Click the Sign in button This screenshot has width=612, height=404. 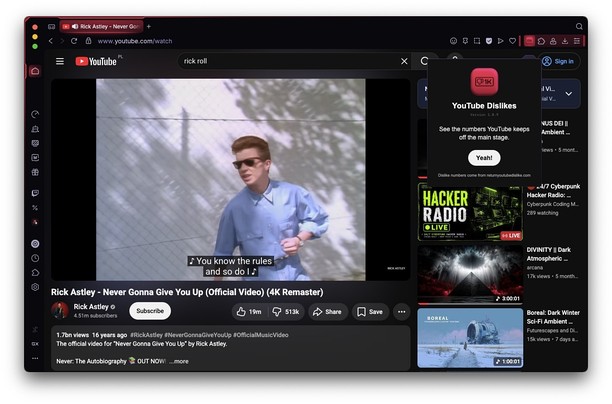coord(559,61)
